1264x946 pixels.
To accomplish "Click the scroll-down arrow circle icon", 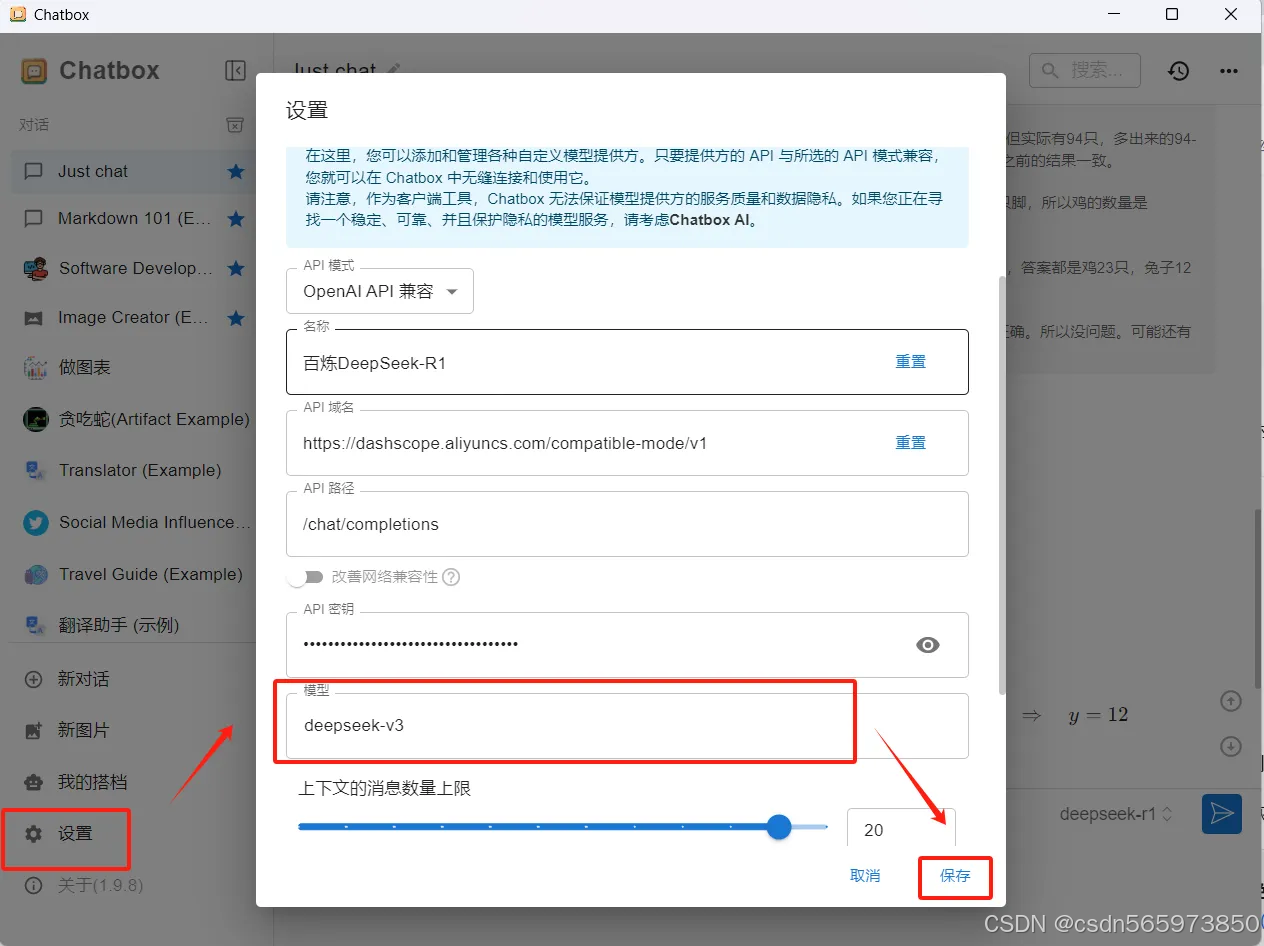I will pyautogui.click(x=1231, y=746).
